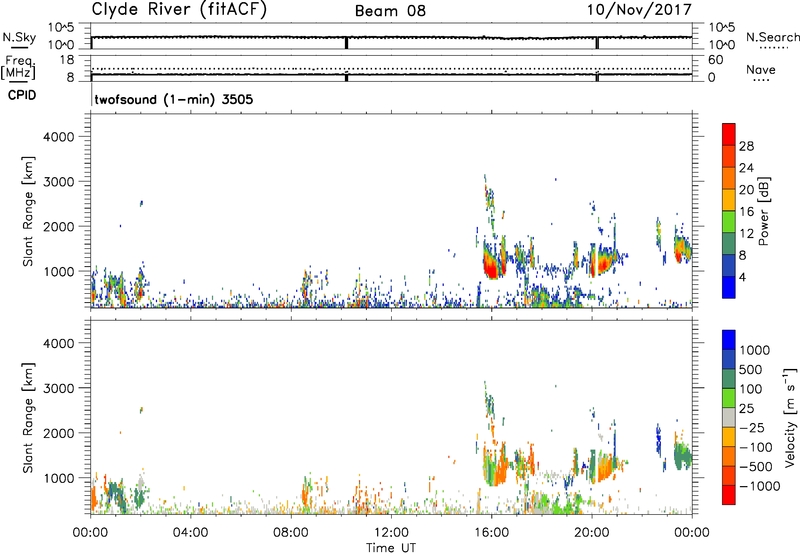Click the "-500" tick on the Velocity color bar
Image resolution: width=800 pixels, height=554 pixels.
point(756,466)
